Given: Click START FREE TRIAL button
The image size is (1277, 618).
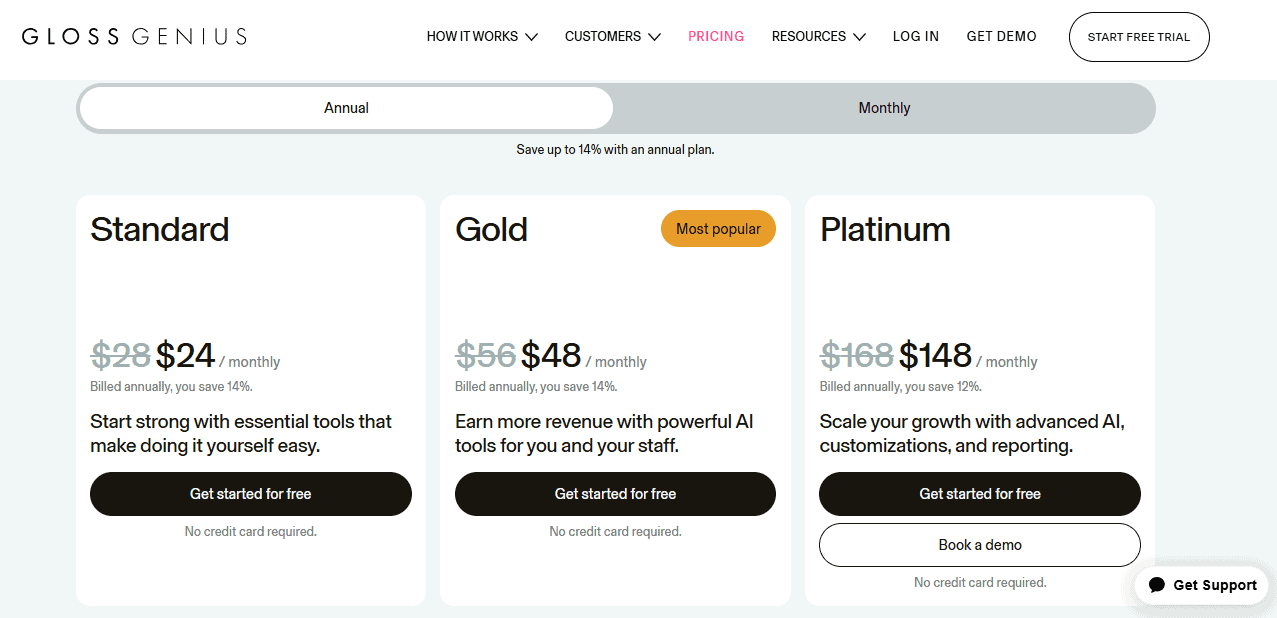Looking at the screenshot, I should coord(1139,36).
